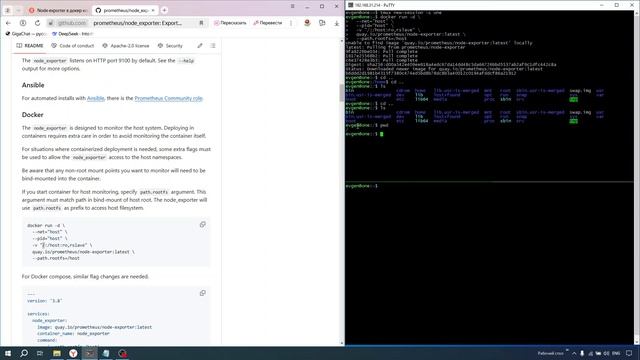The image size is (640, 360).
Task: Open Task View on the taskbar
Action: point(40,353)
